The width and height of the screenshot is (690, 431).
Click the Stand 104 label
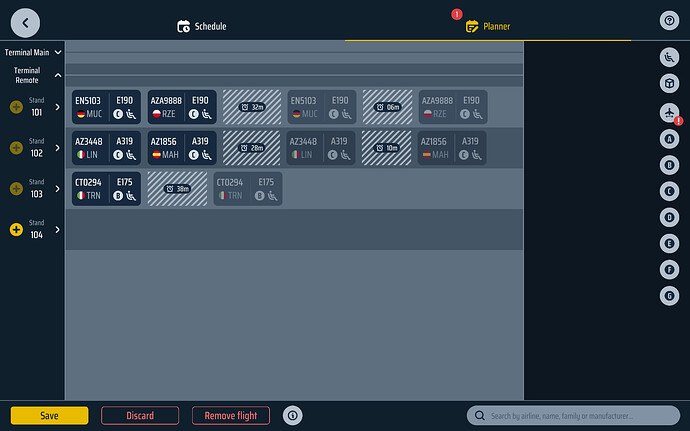37,229
